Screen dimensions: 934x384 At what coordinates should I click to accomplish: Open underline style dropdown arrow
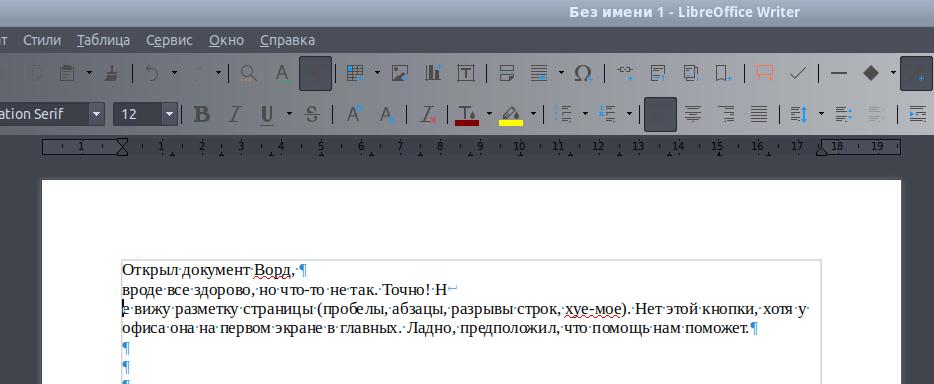point(289,114)
